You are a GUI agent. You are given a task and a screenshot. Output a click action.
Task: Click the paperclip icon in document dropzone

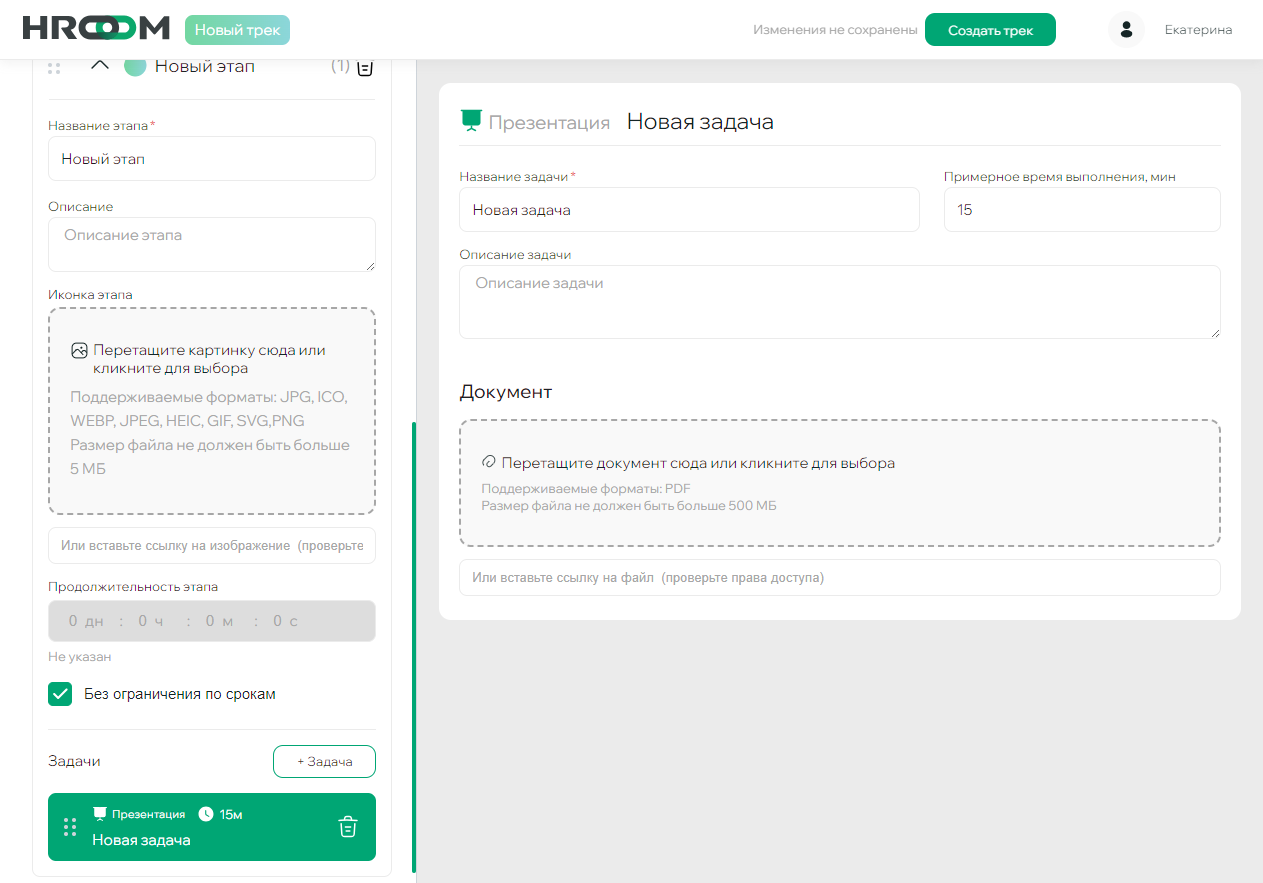pos(489,463)
